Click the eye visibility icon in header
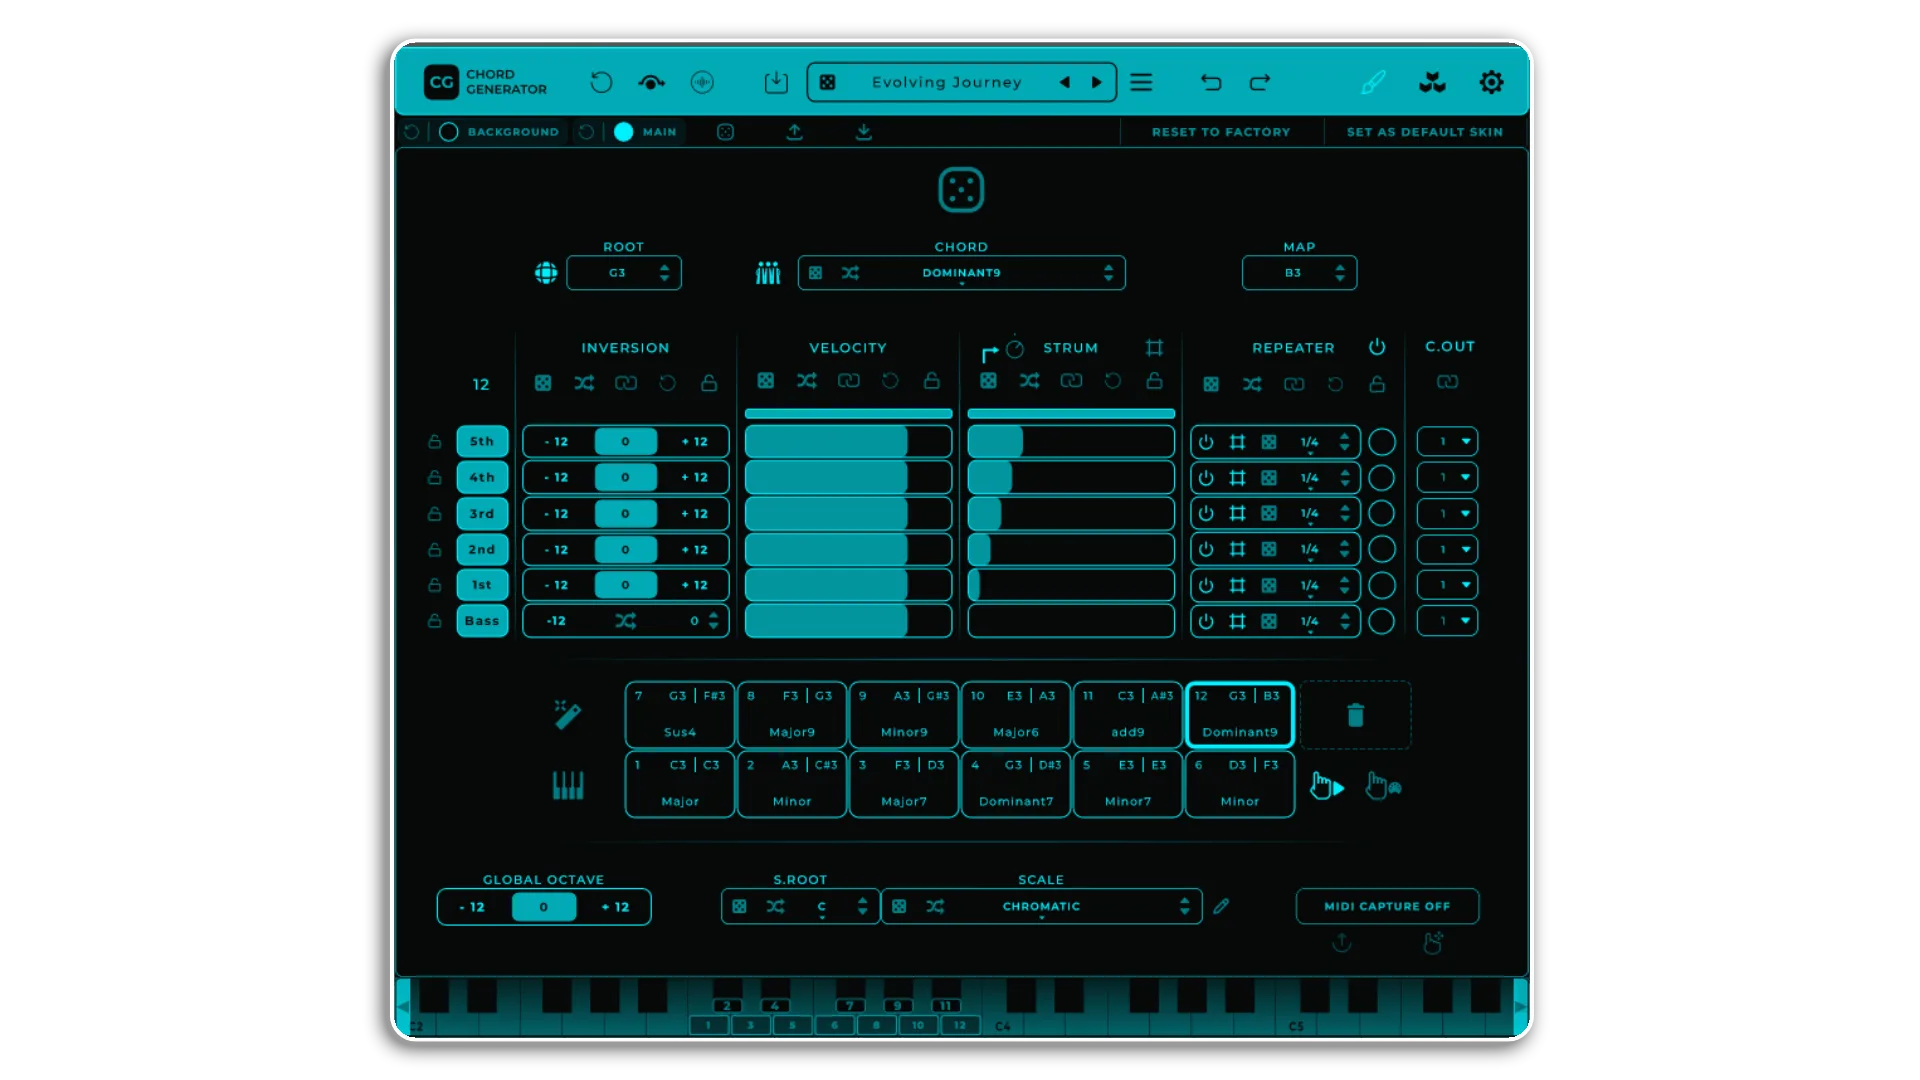 (x=651, y=82)
